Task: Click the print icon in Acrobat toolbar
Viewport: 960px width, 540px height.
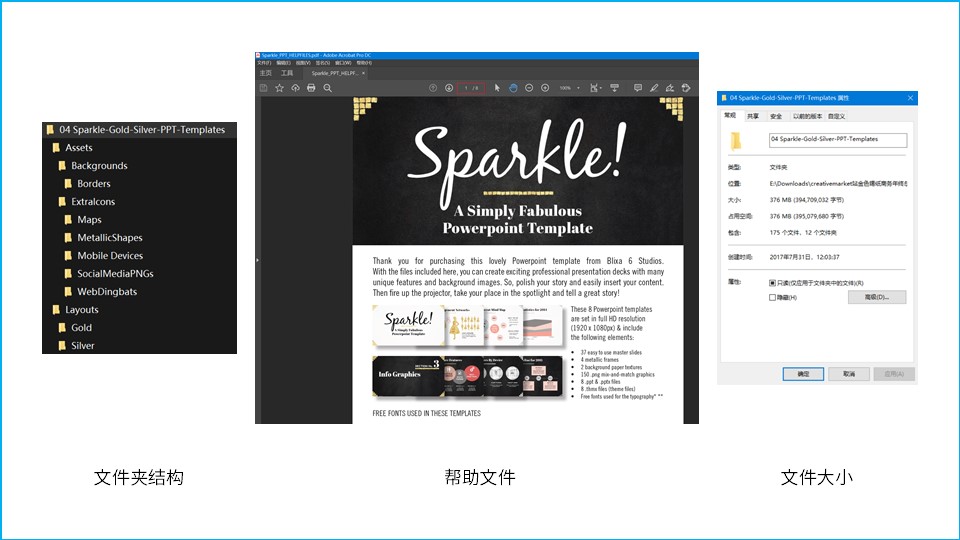Action: click(x=311, y=88)
